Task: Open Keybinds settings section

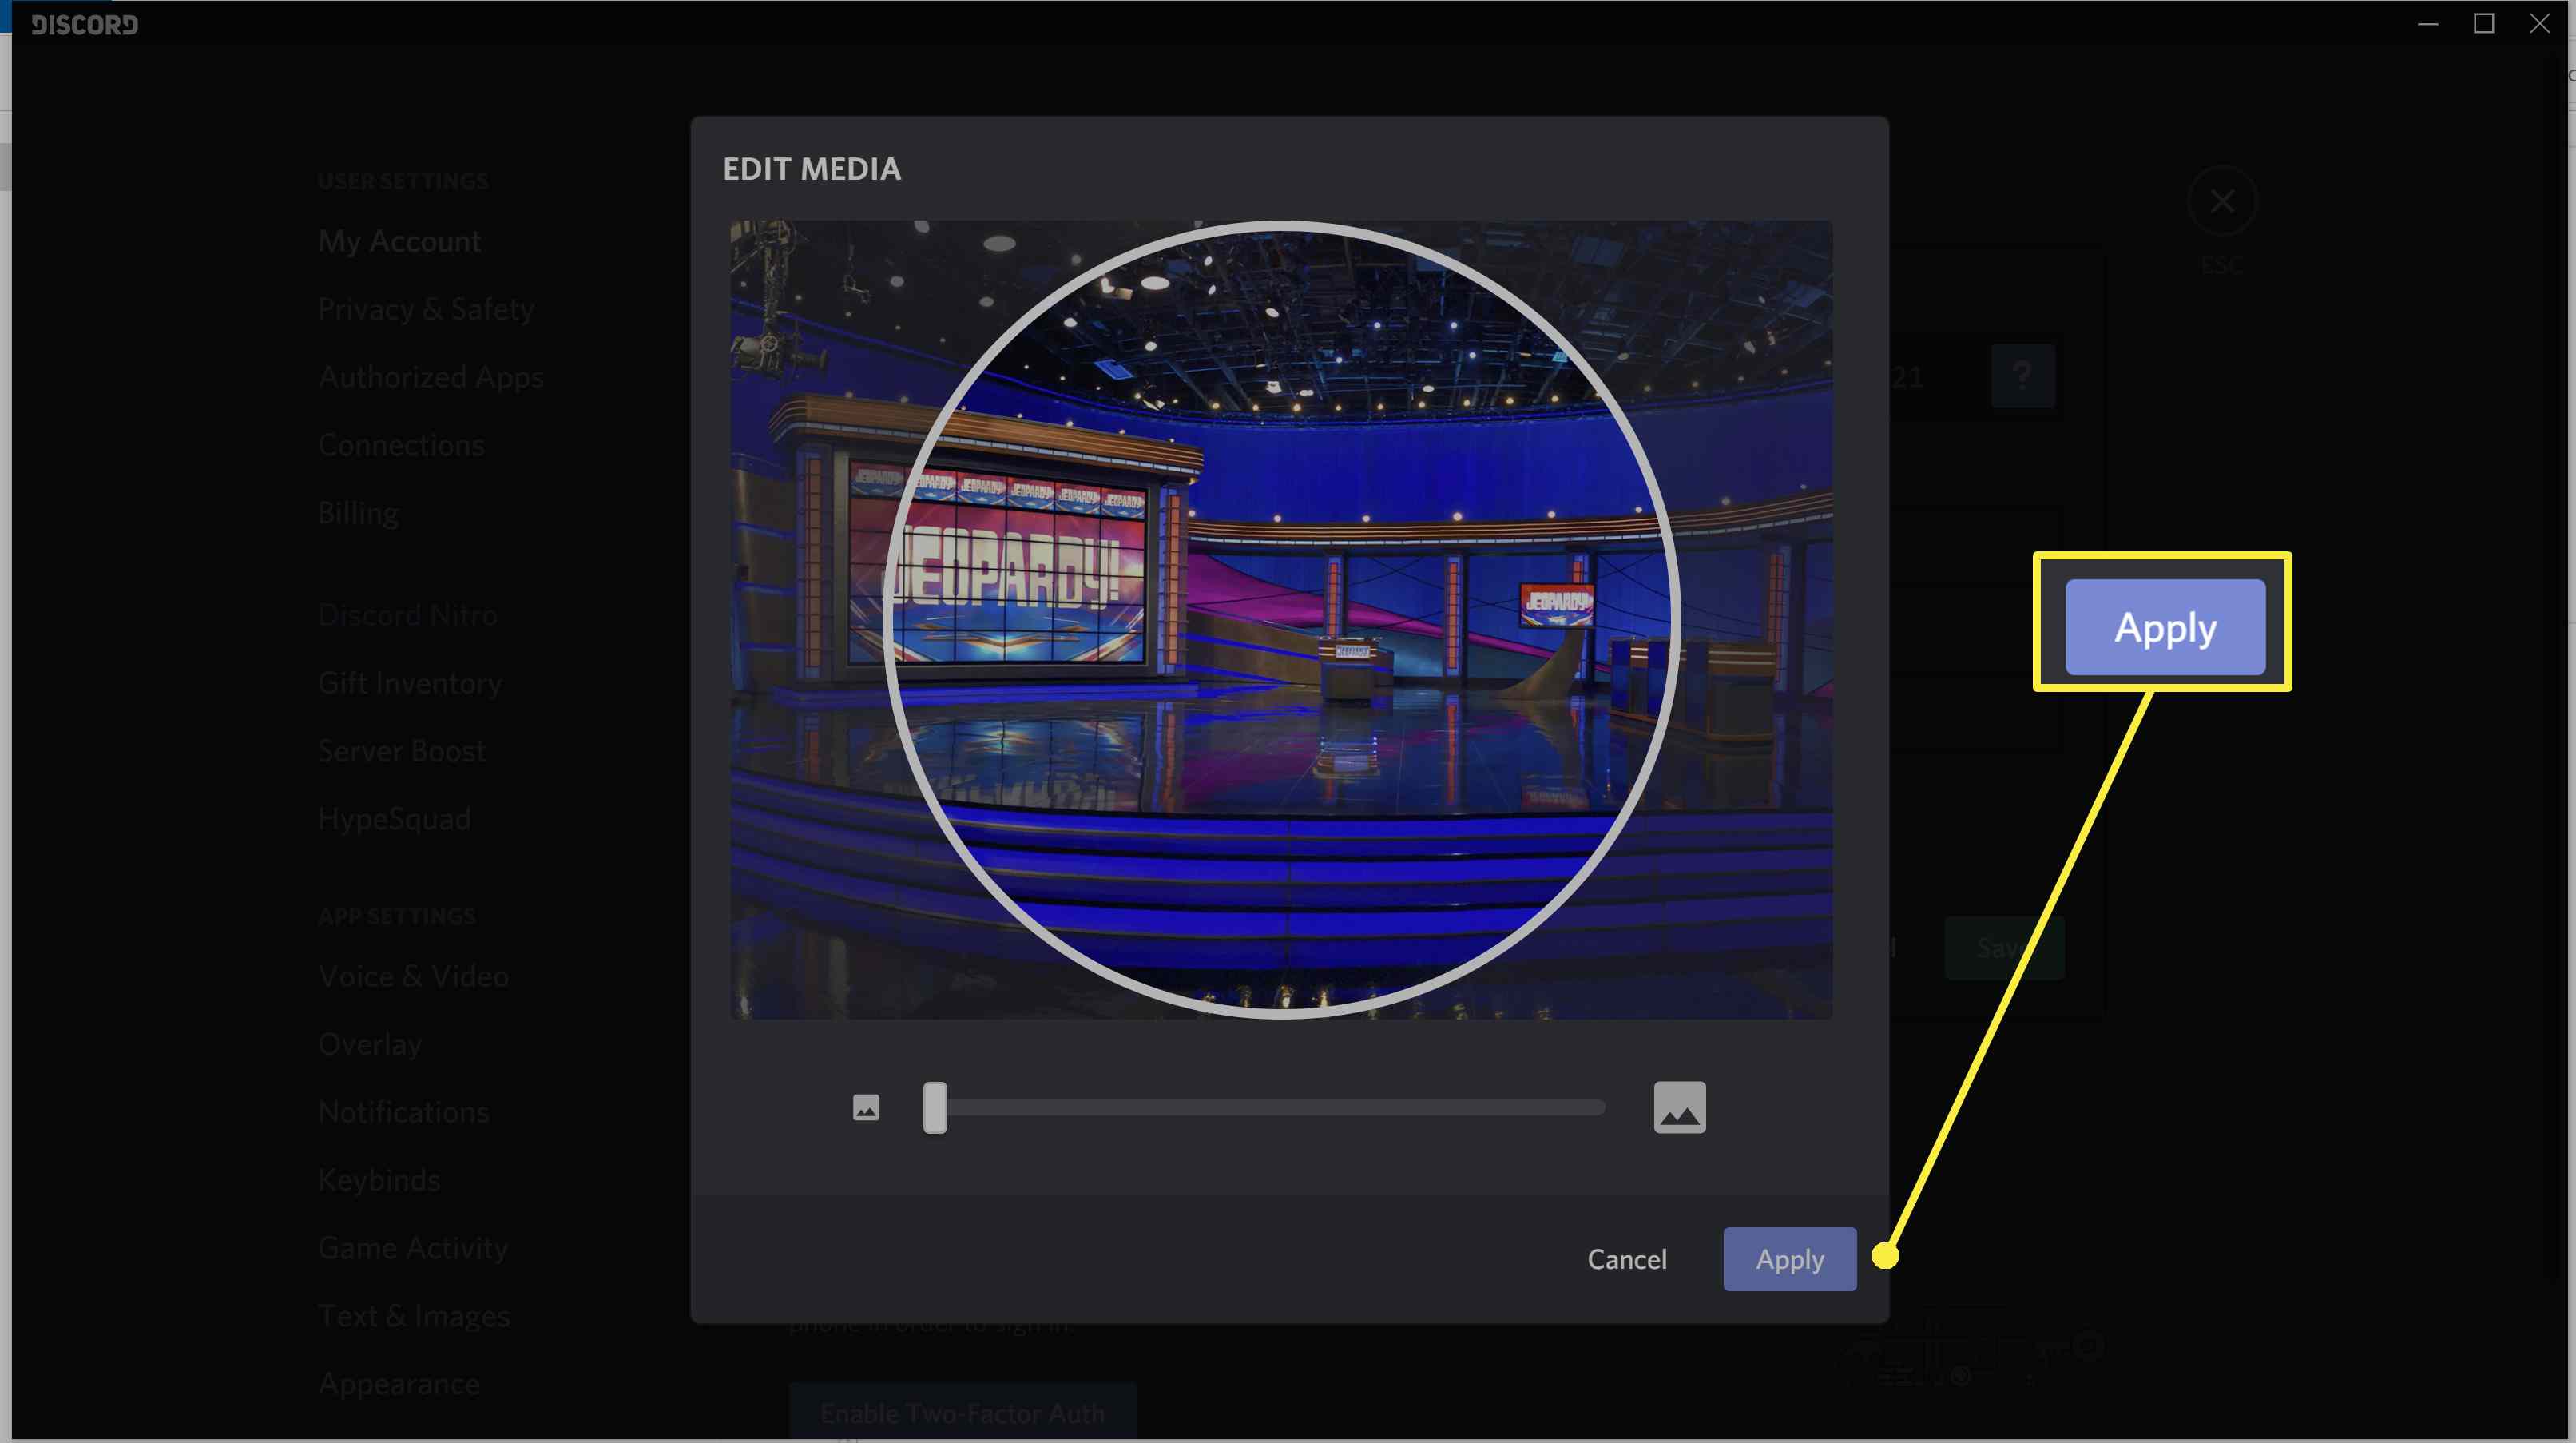Action: tap(377, 1179)
